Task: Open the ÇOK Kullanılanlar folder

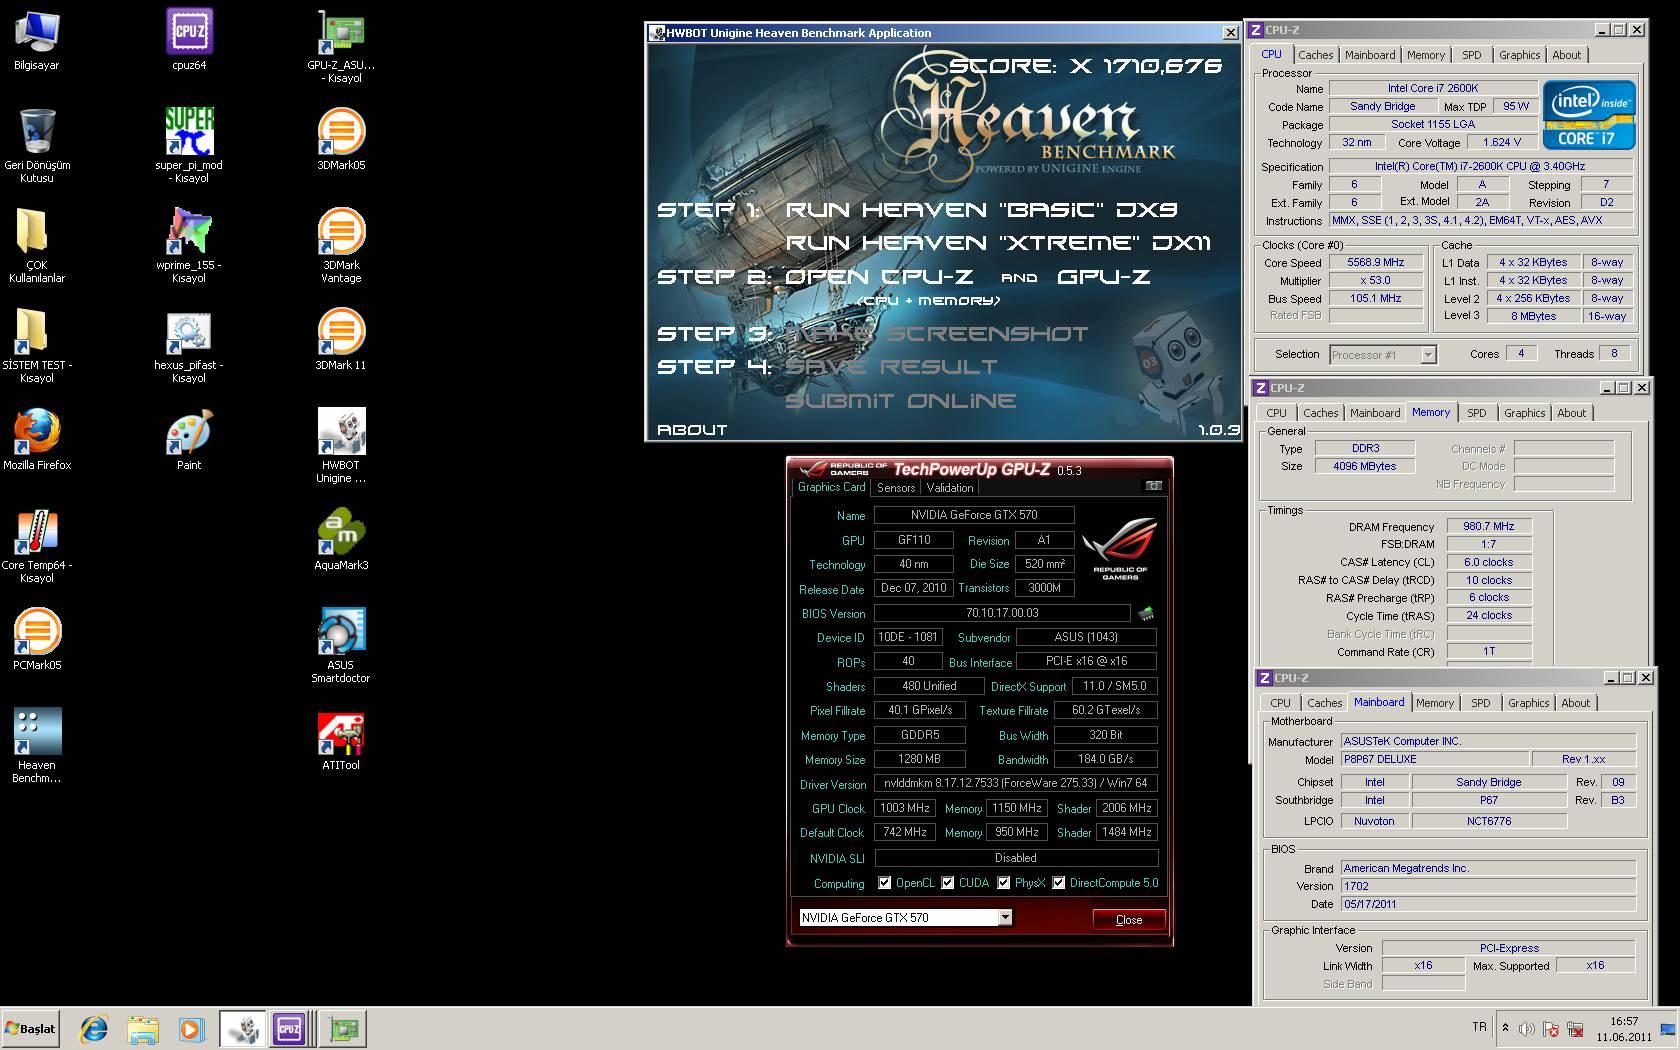Action: coord(37,246)
